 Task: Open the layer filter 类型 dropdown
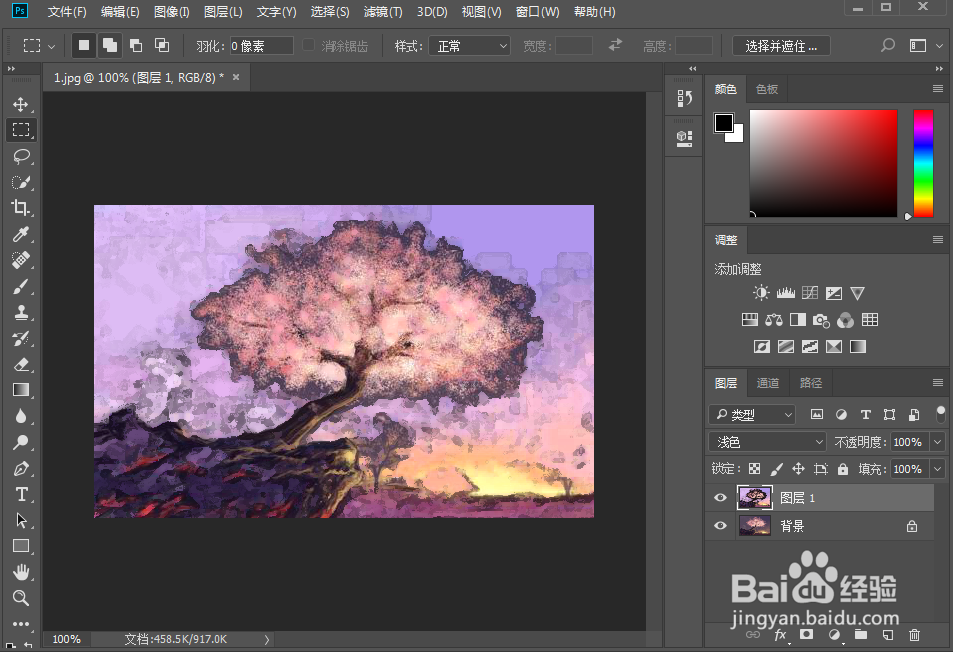pos(752,414)
